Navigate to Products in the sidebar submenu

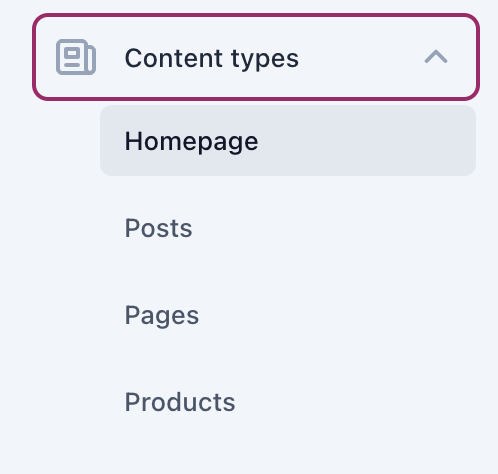click(x=288, y=402)
